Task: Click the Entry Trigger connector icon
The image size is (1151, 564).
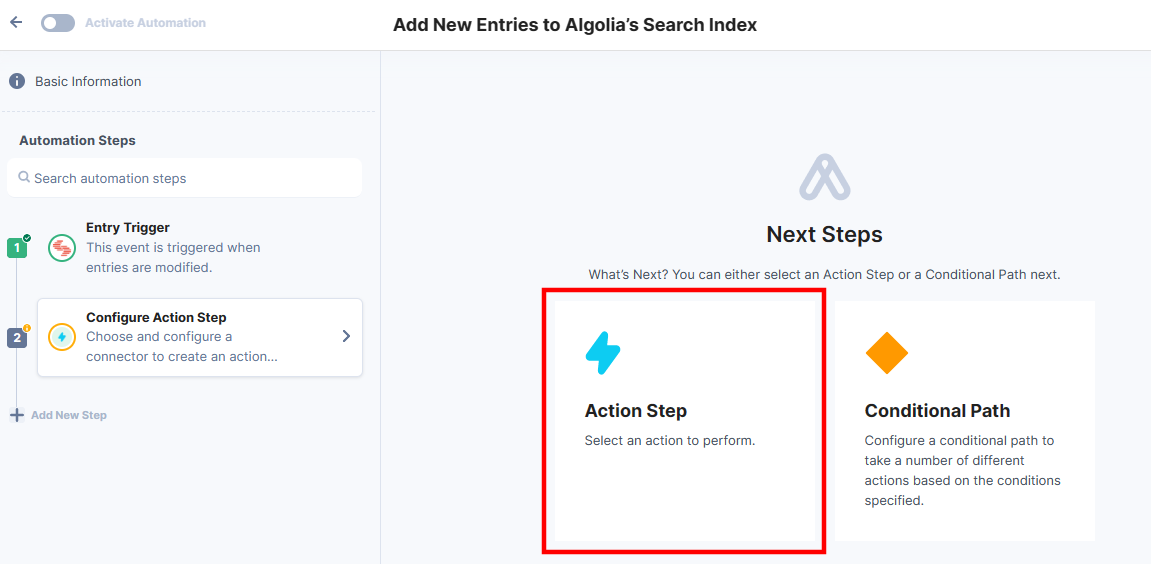Action: (62, 248)
